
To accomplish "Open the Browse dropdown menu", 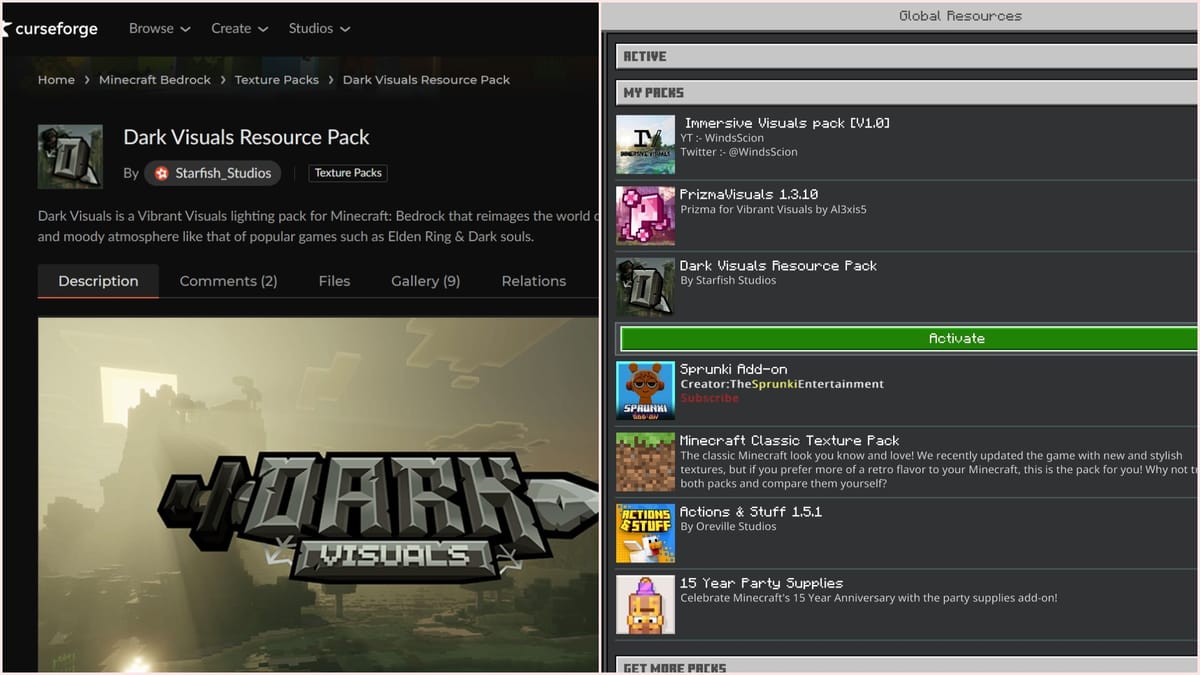I will pos(159,29).
